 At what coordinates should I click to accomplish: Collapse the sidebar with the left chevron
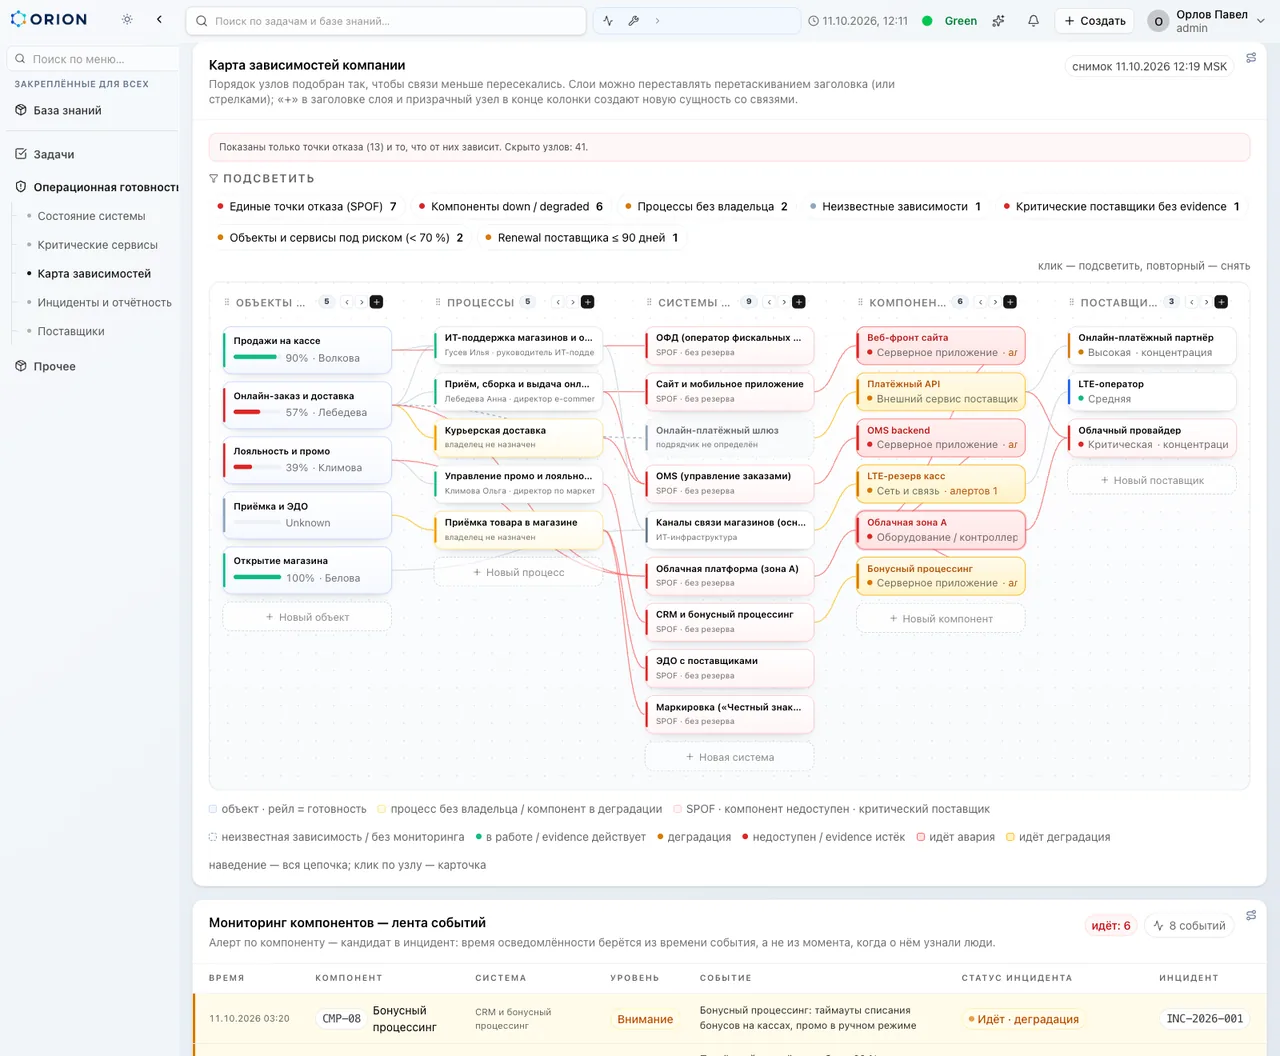click(159, 19)
